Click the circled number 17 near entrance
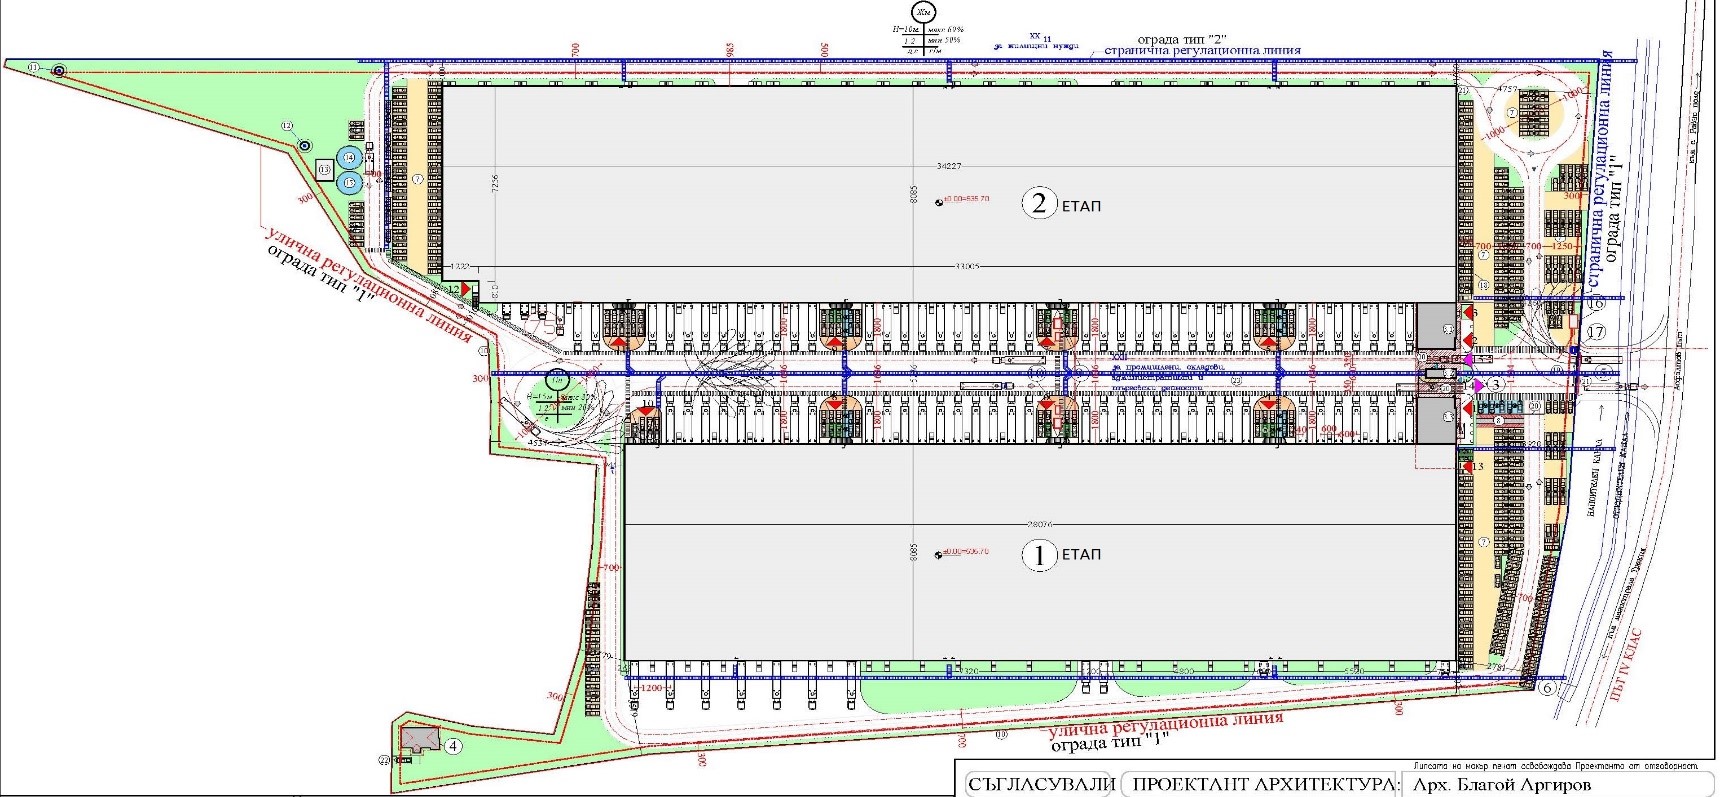 coord(1595,332)
